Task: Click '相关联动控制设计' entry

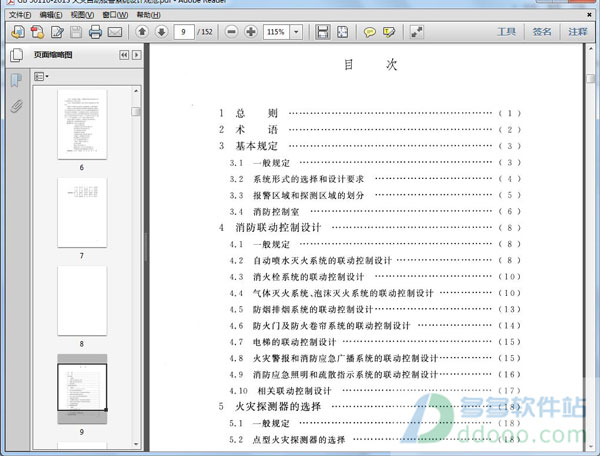Action: coord(294,391)
